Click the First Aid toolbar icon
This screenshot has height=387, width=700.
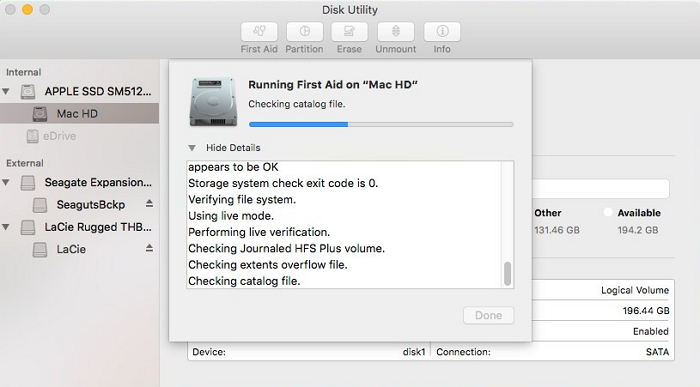(x=259, y=31)
